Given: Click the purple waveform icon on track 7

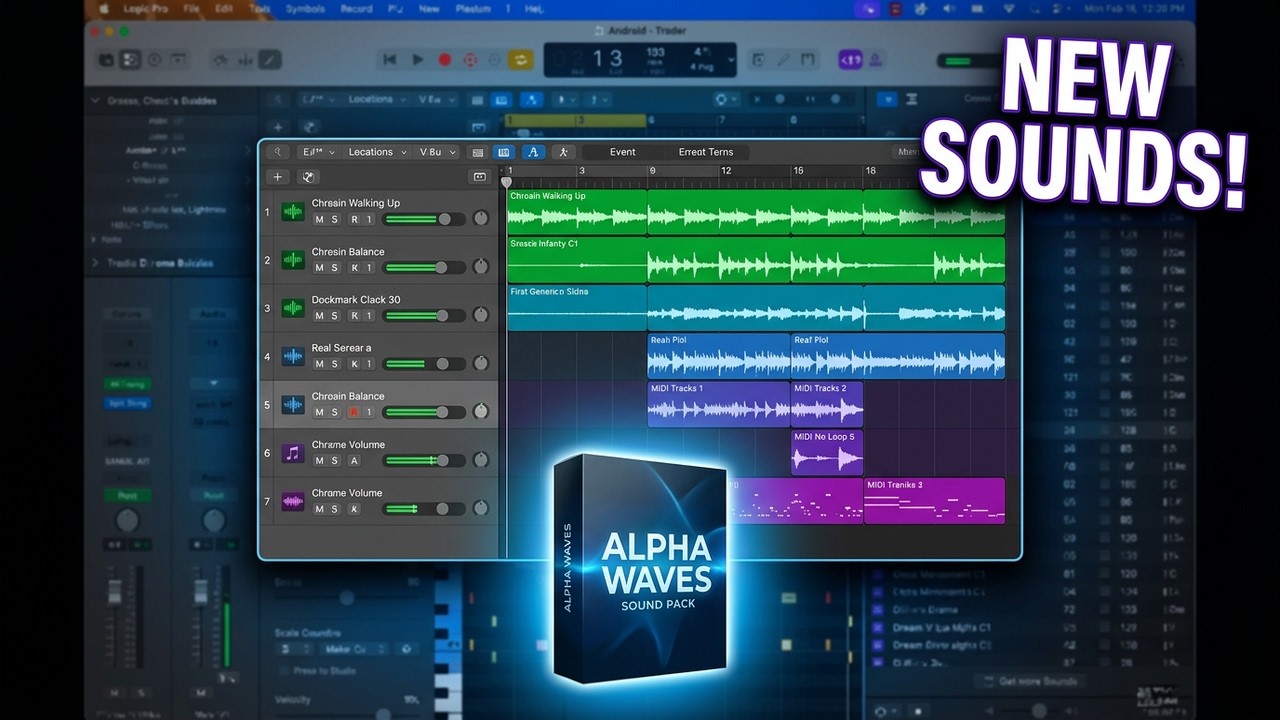Looking at the screenshot, I should pyautogui.click(x=293, y=501).
